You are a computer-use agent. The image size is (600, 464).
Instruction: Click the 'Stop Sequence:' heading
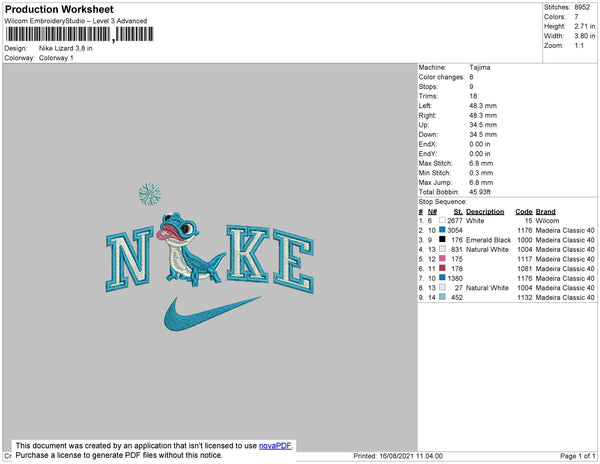[x=443, y=202]
